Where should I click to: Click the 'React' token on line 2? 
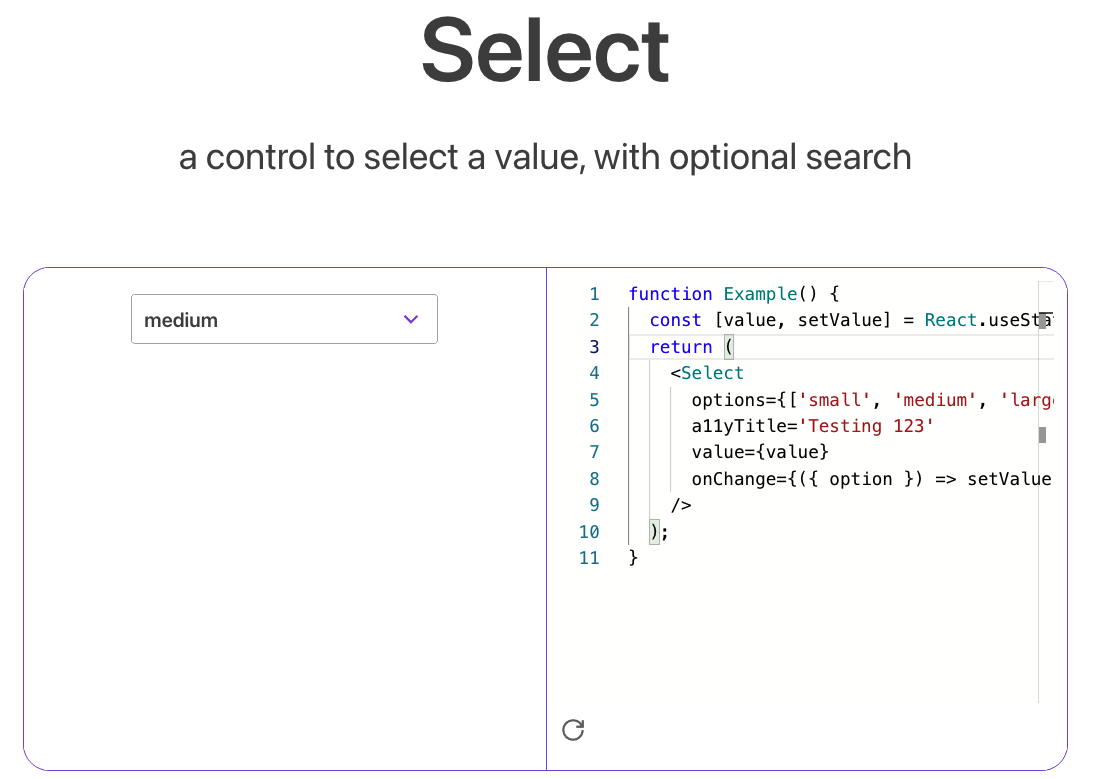(x=949, y=320)
